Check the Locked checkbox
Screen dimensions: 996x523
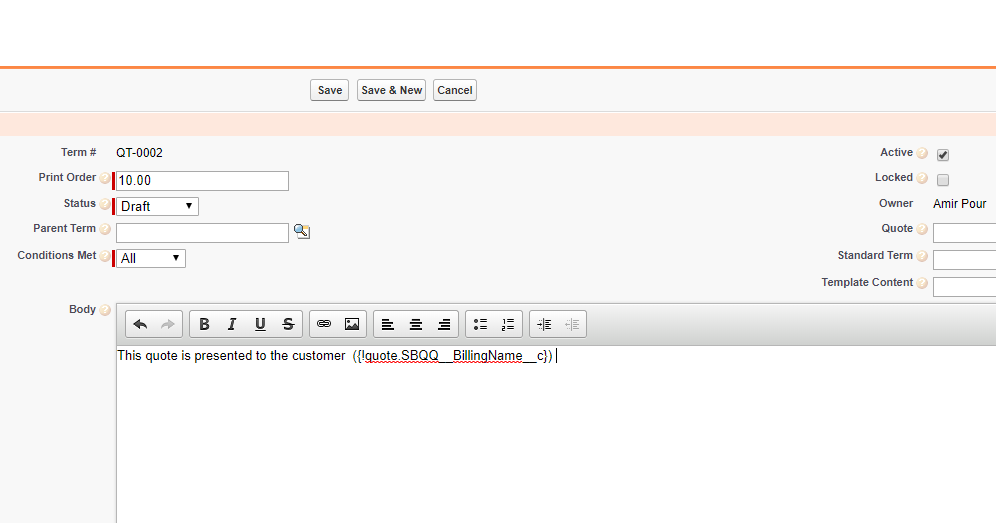[943, 180]
